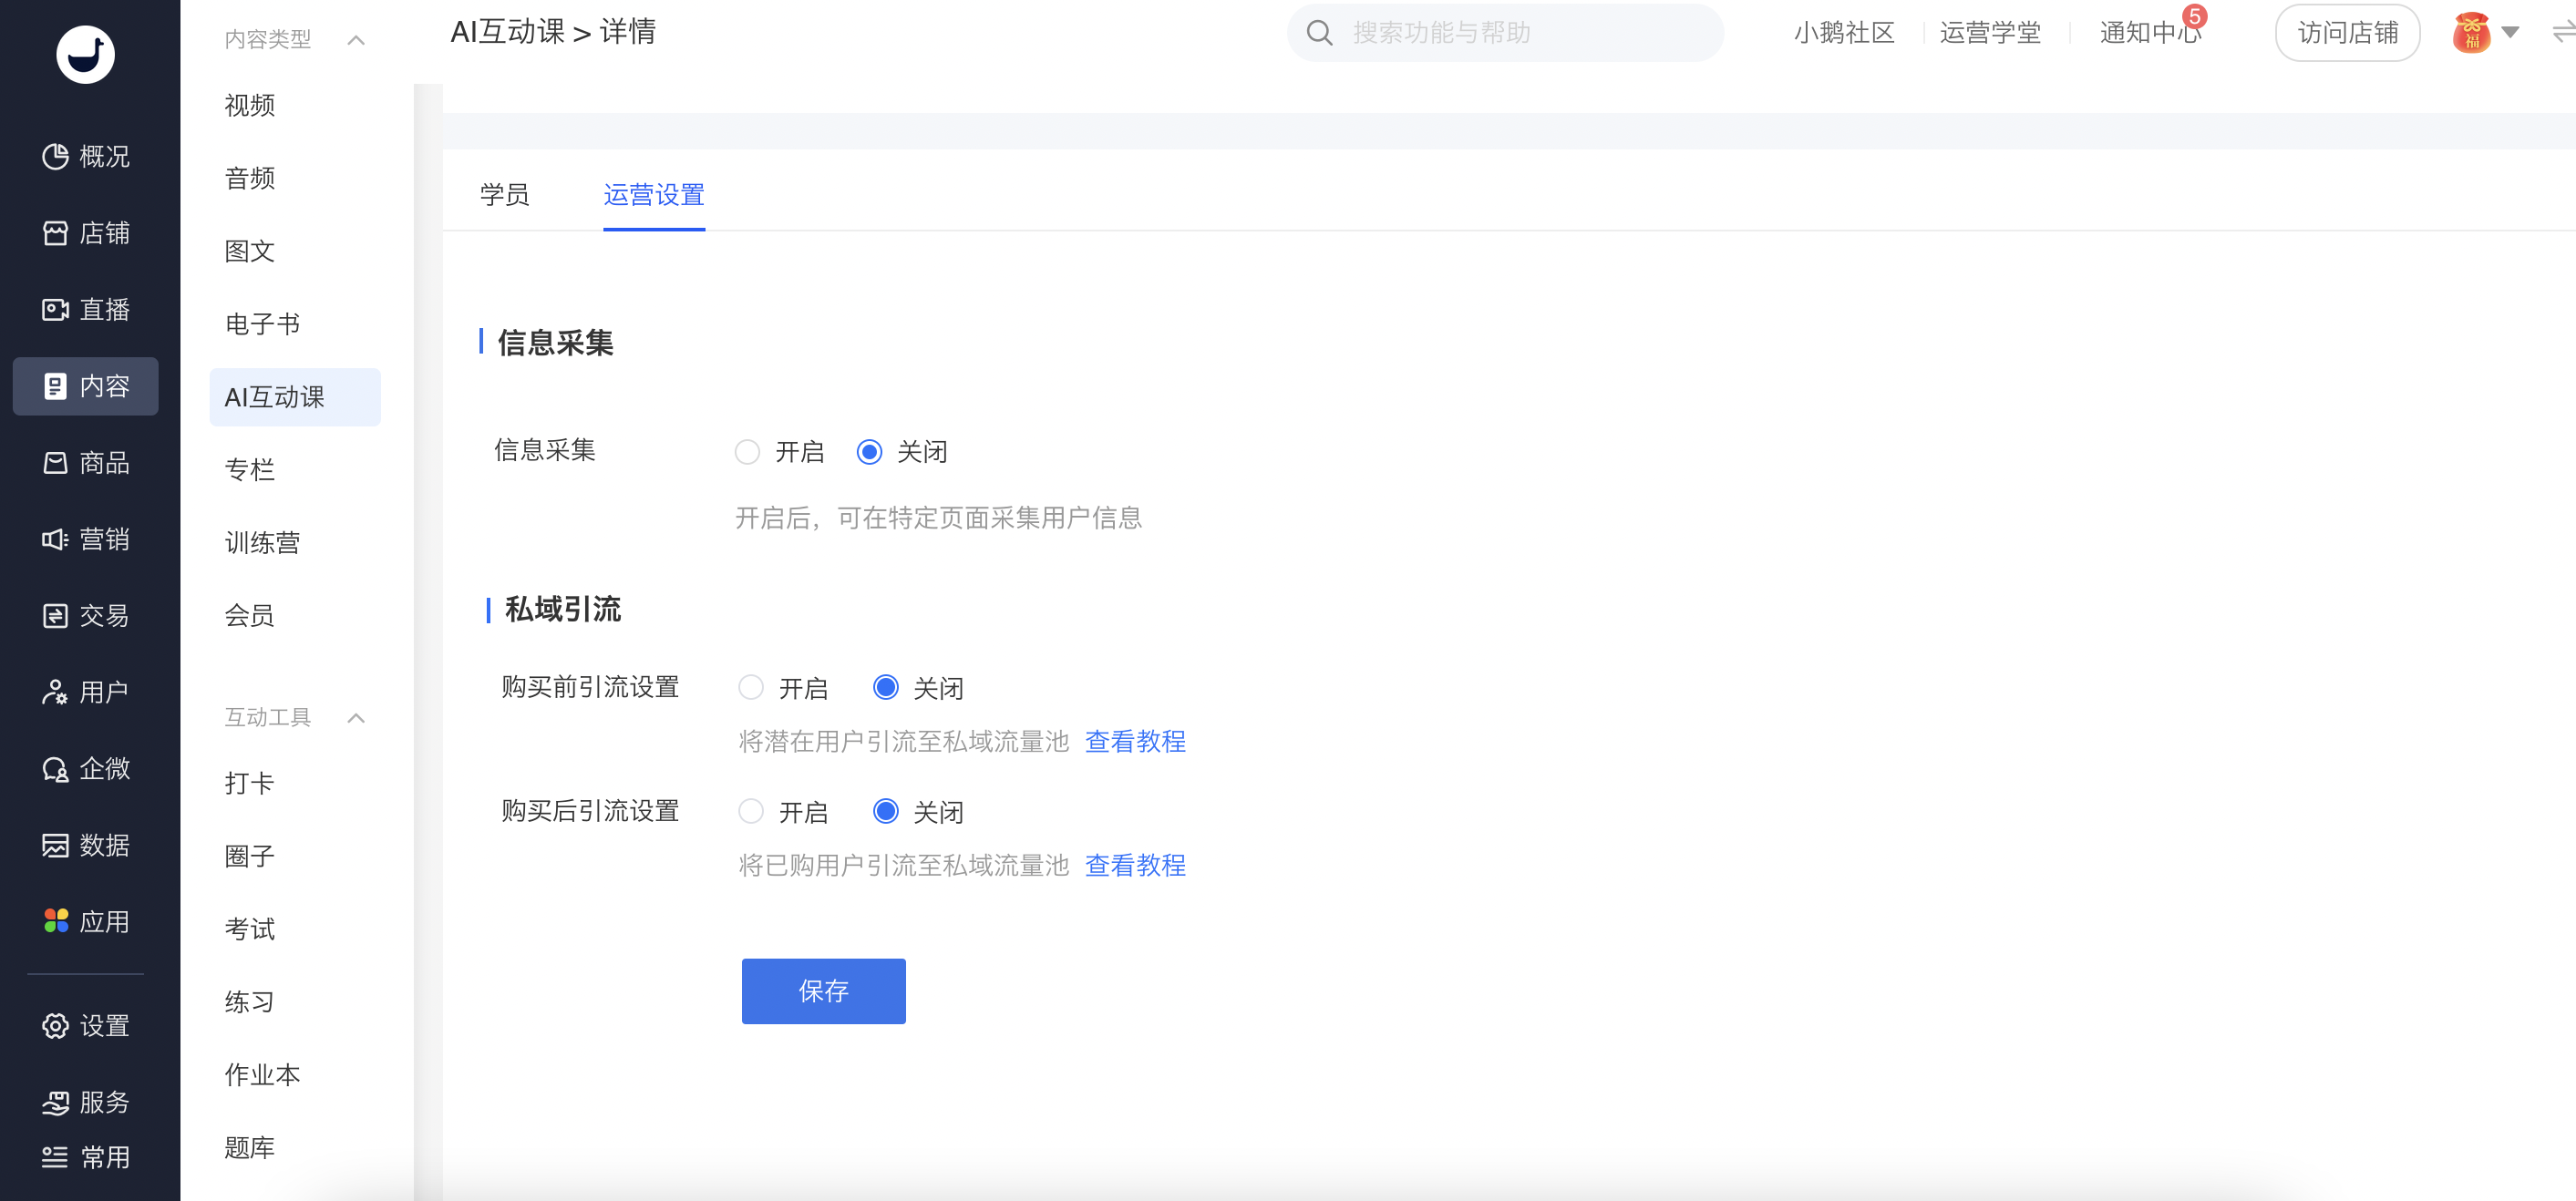Open 查看教程 for 购买后引流
Image resolution: width=2576 pixels, height=1201 pixels.
click(1135, 865)
